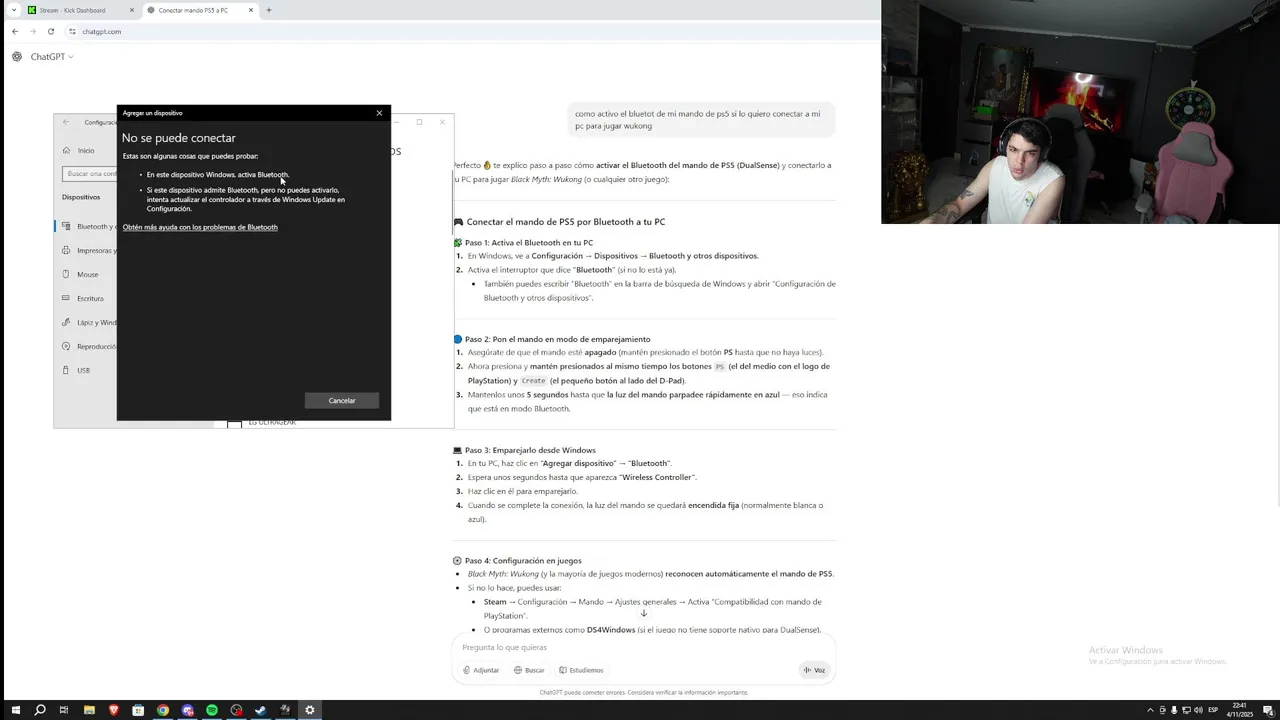
Task: Click the scroll-to-bottom arrow above the composer
Action: pos(644,613)
